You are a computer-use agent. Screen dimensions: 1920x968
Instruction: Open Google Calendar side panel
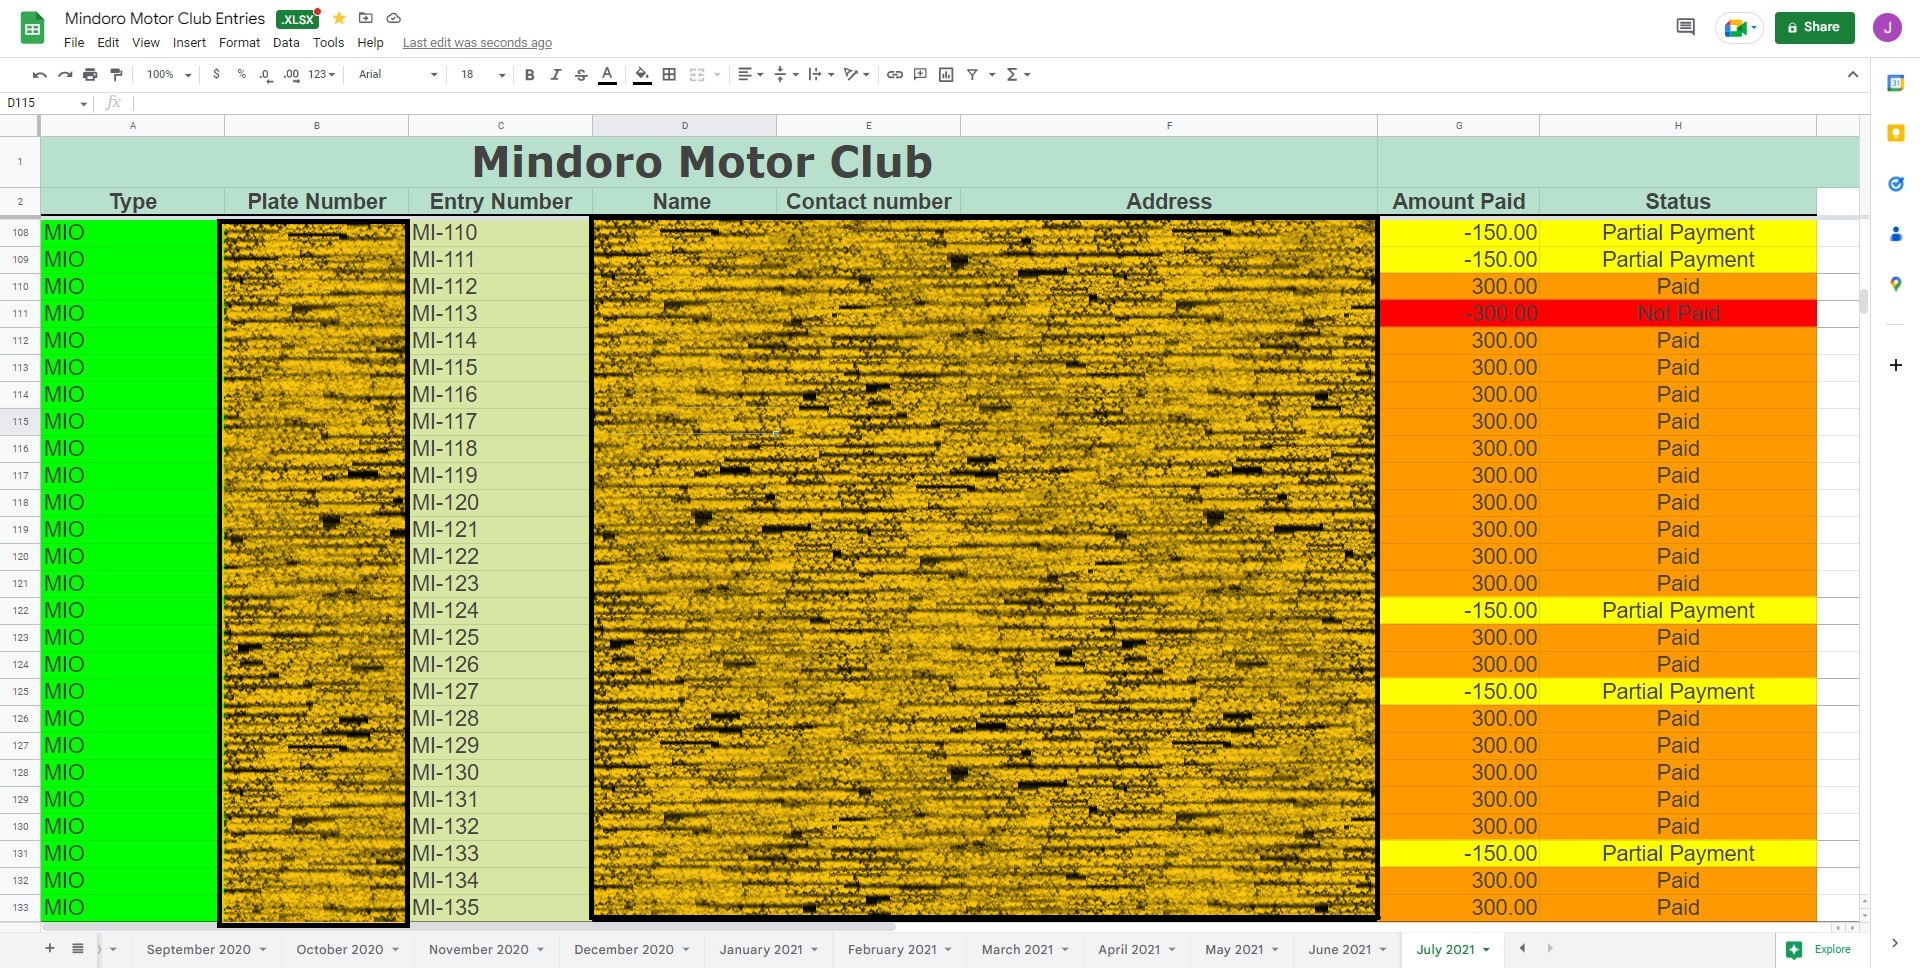[x=1895, y=83]
